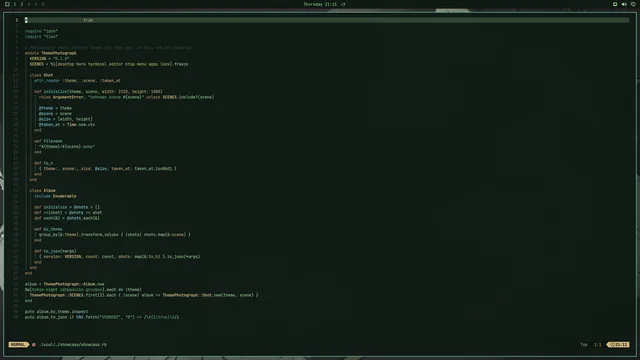
Task: Click the '{ theme:, scene:, size: @size' line
Action: (108, 169)
